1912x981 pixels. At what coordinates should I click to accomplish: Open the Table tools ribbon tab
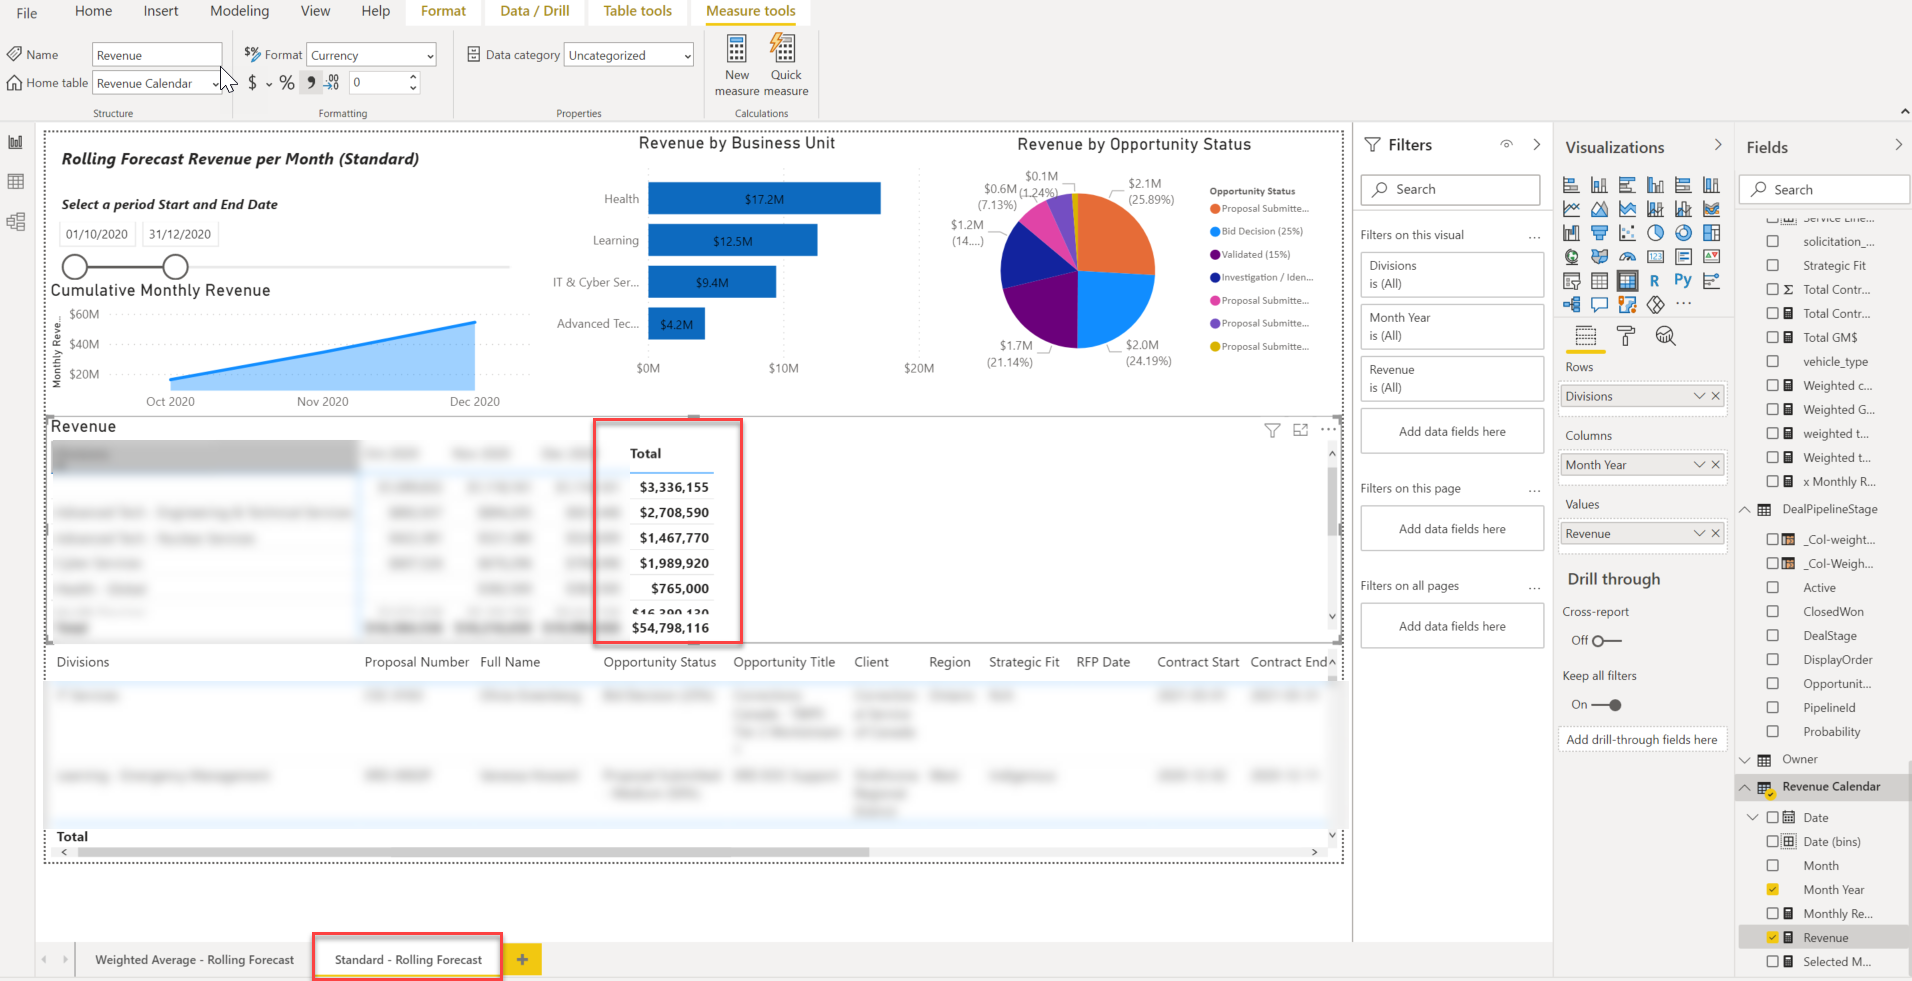click(637, 11)
